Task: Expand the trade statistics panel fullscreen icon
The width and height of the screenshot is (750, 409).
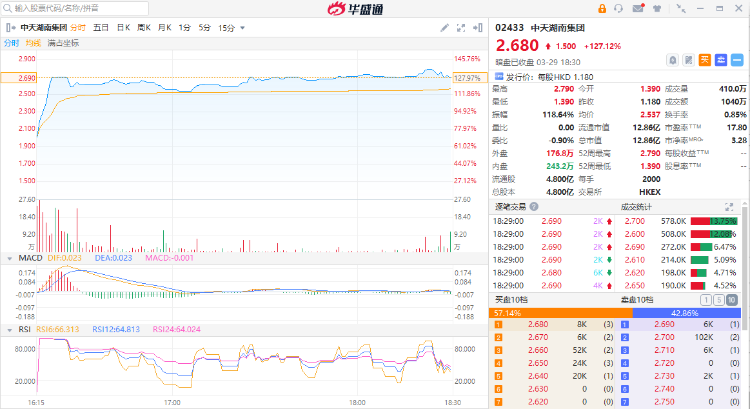Action: [729, 207]
